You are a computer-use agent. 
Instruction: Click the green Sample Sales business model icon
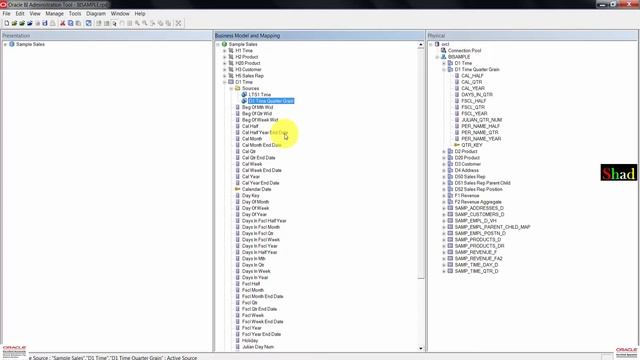click(224, 44)
